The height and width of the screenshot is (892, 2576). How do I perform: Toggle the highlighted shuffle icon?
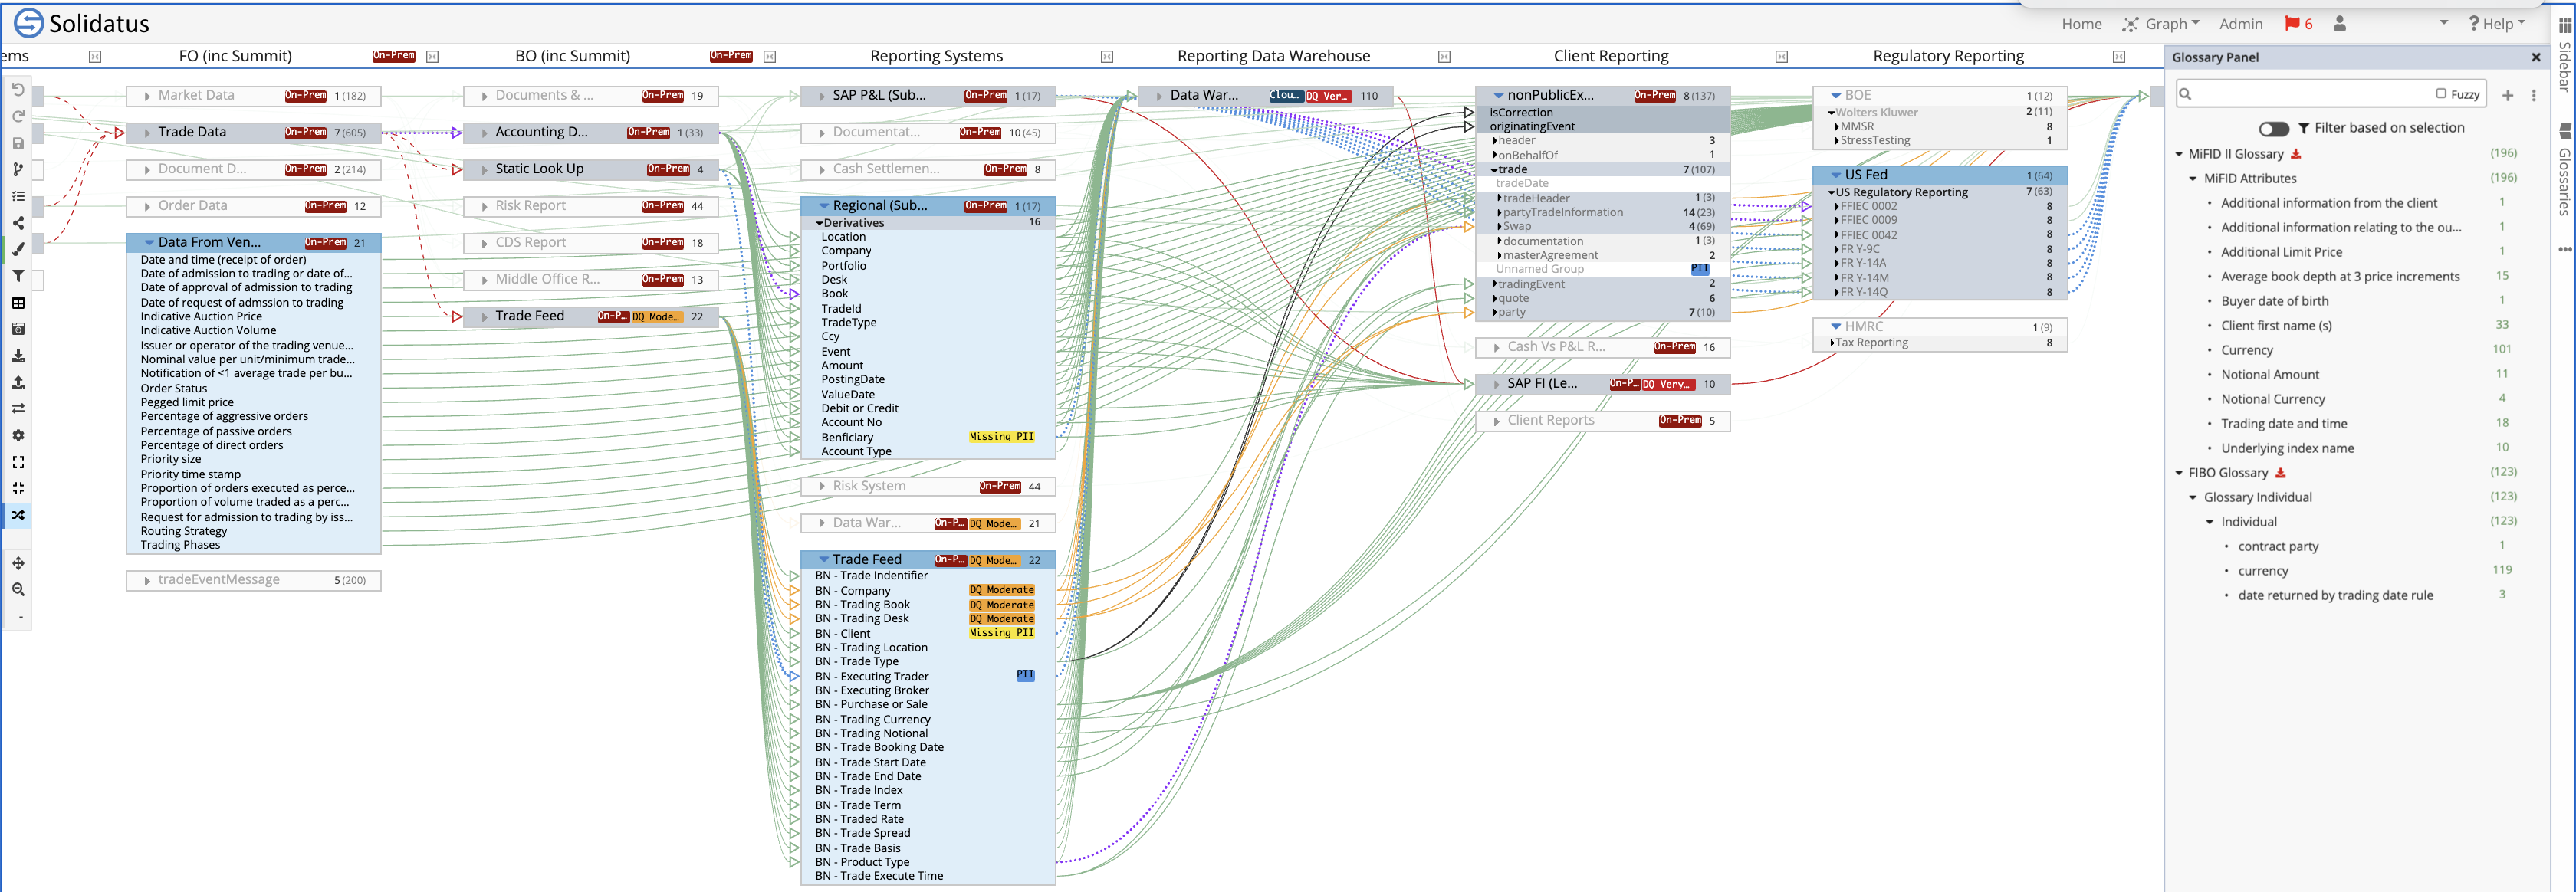coord(18,515)
